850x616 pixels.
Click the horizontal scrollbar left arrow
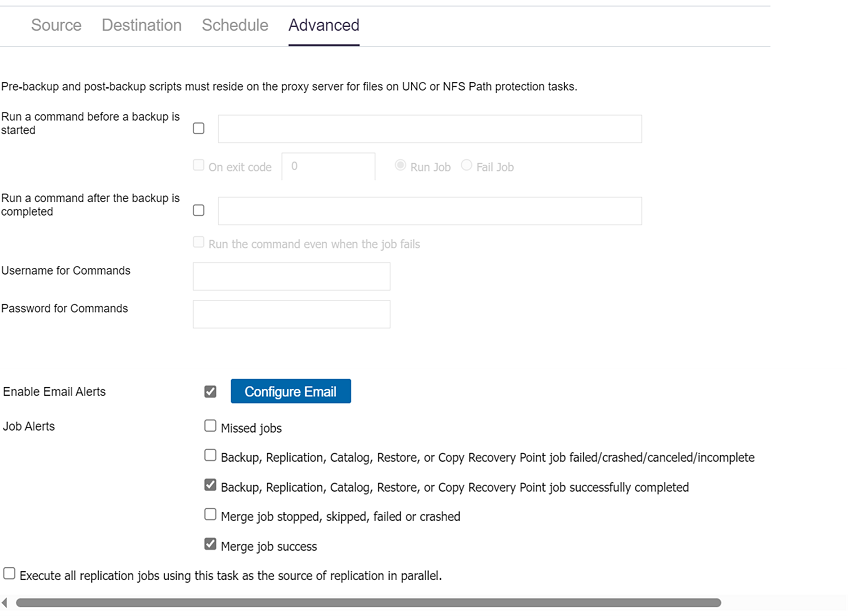pyautogui.click(x=6, y=603)
